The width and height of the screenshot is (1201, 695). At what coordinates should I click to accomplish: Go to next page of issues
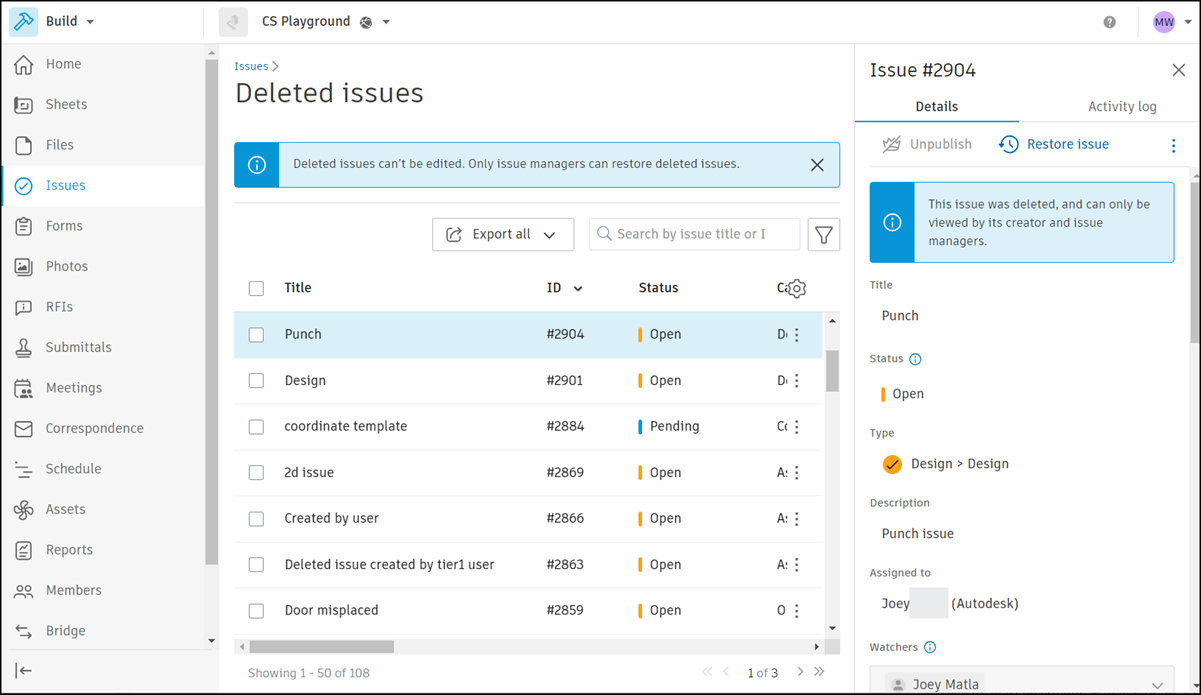click(x=800, y=672)
